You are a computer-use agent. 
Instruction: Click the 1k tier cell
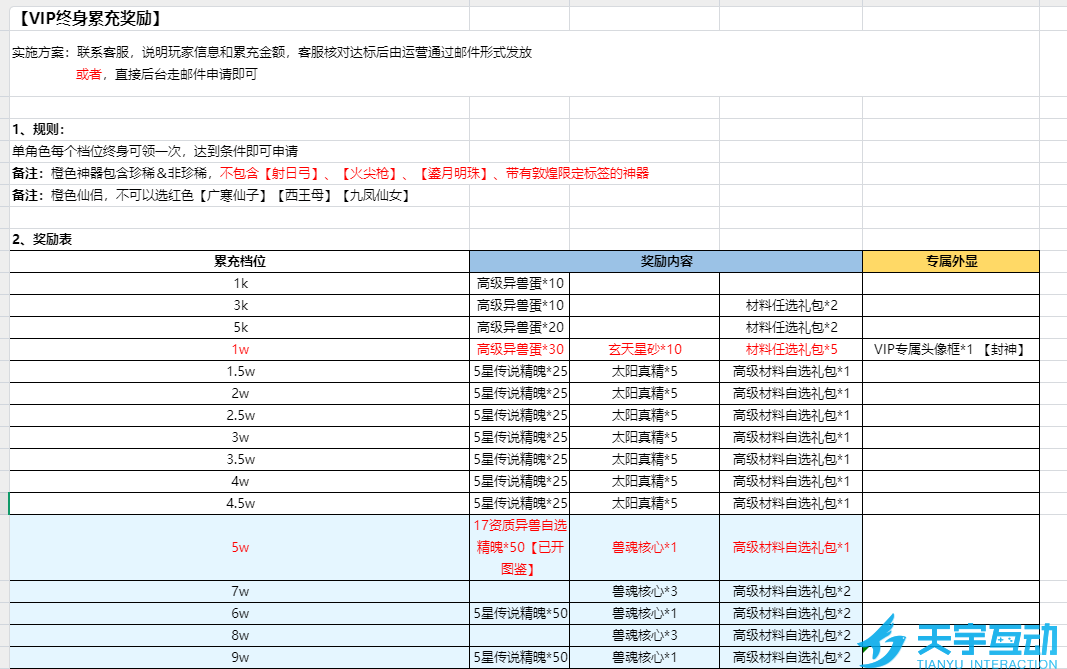coord(240,283)
